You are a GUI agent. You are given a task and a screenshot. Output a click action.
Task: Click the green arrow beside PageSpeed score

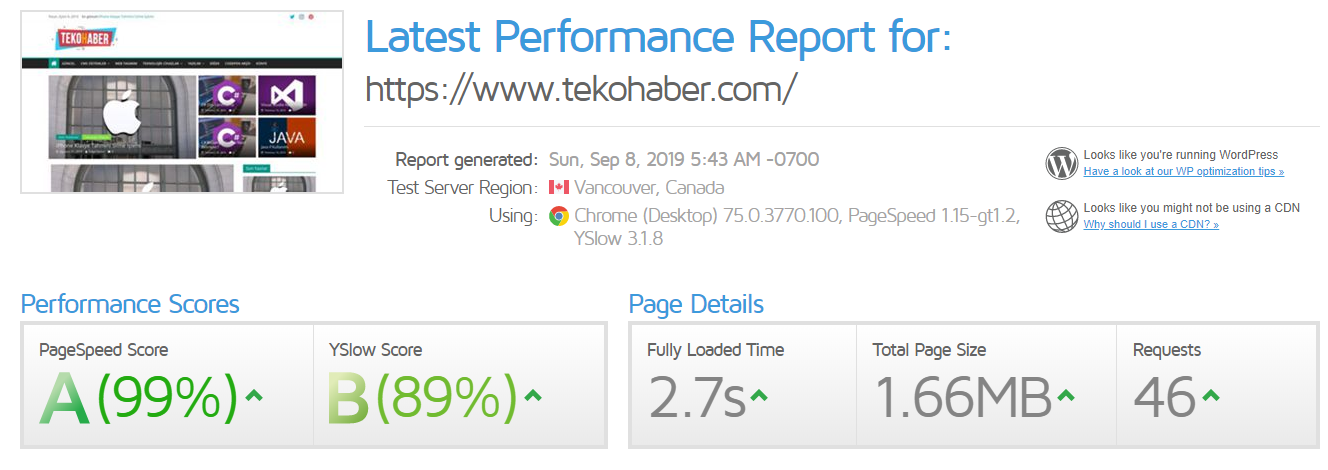(254, 396)
